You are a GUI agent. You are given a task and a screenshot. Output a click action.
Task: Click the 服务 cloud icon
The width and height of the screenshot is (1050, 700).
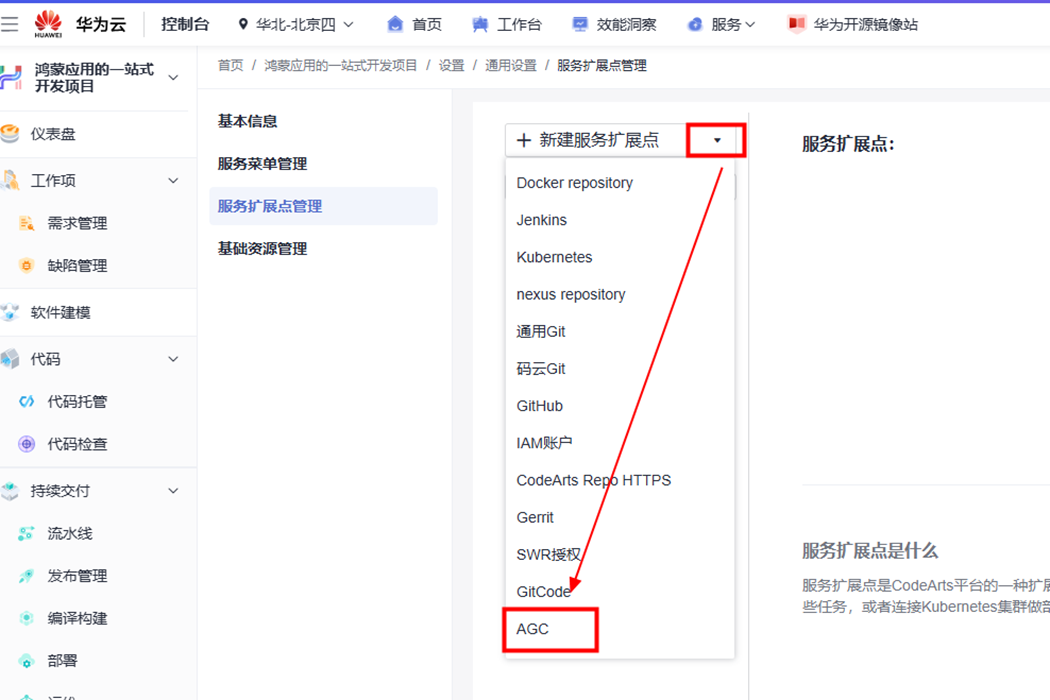point(695,25)
